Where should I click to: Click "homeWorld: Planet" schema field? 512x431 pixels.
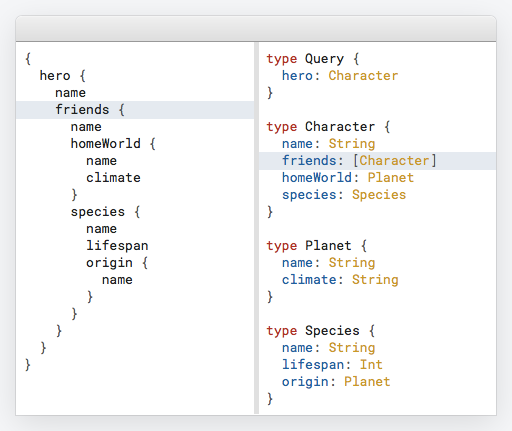[x=348, y=178]
